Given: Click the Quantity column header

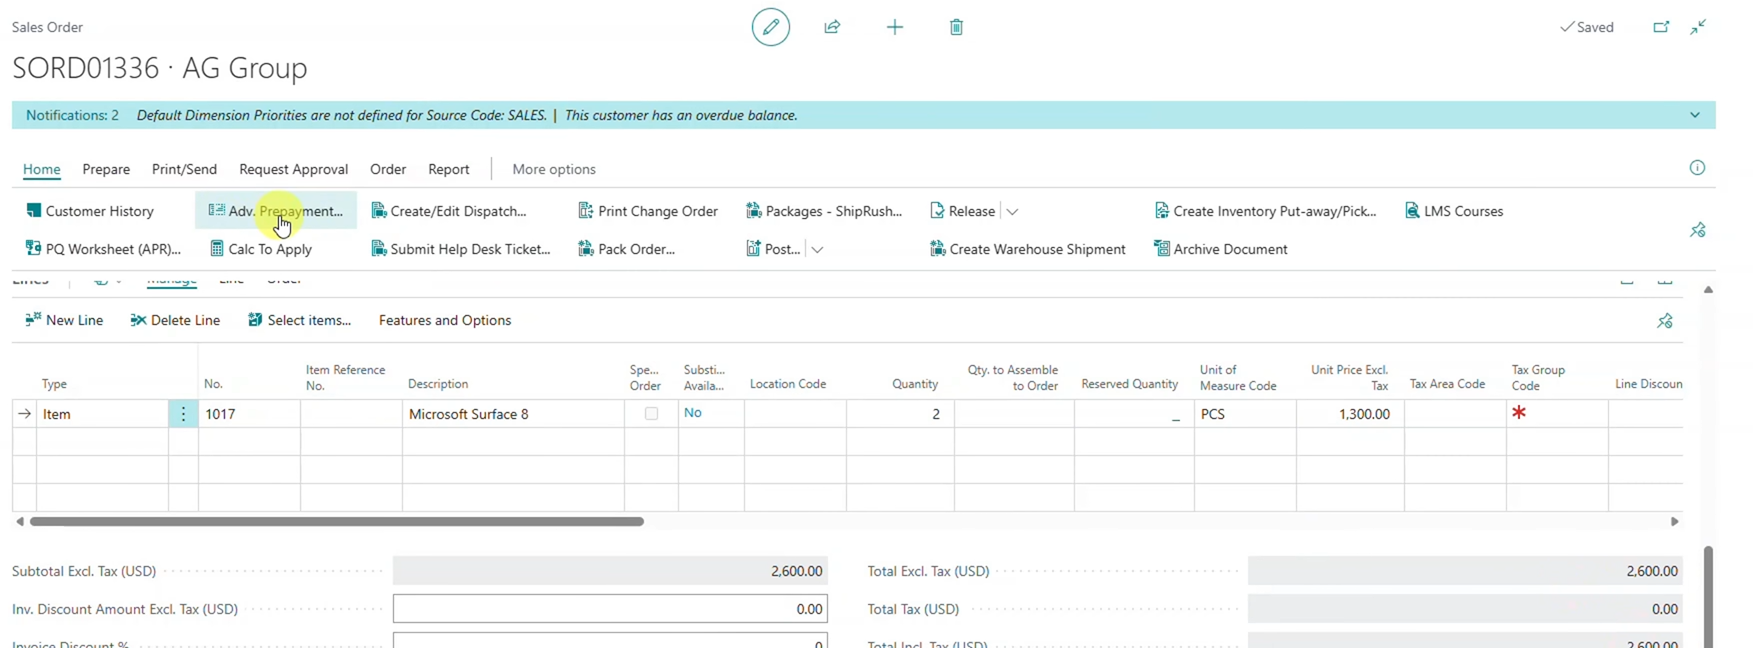Looking at the screenshot, I should click(915, 384).
